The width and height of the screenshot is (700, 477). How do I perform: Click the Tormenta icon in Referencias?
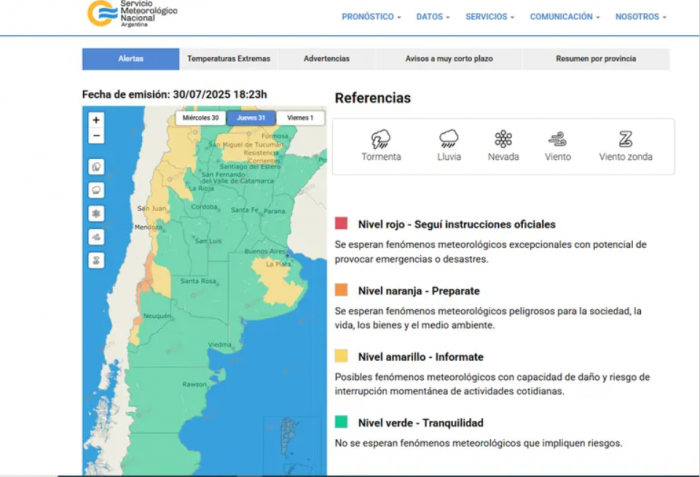[x=381, y=139]
